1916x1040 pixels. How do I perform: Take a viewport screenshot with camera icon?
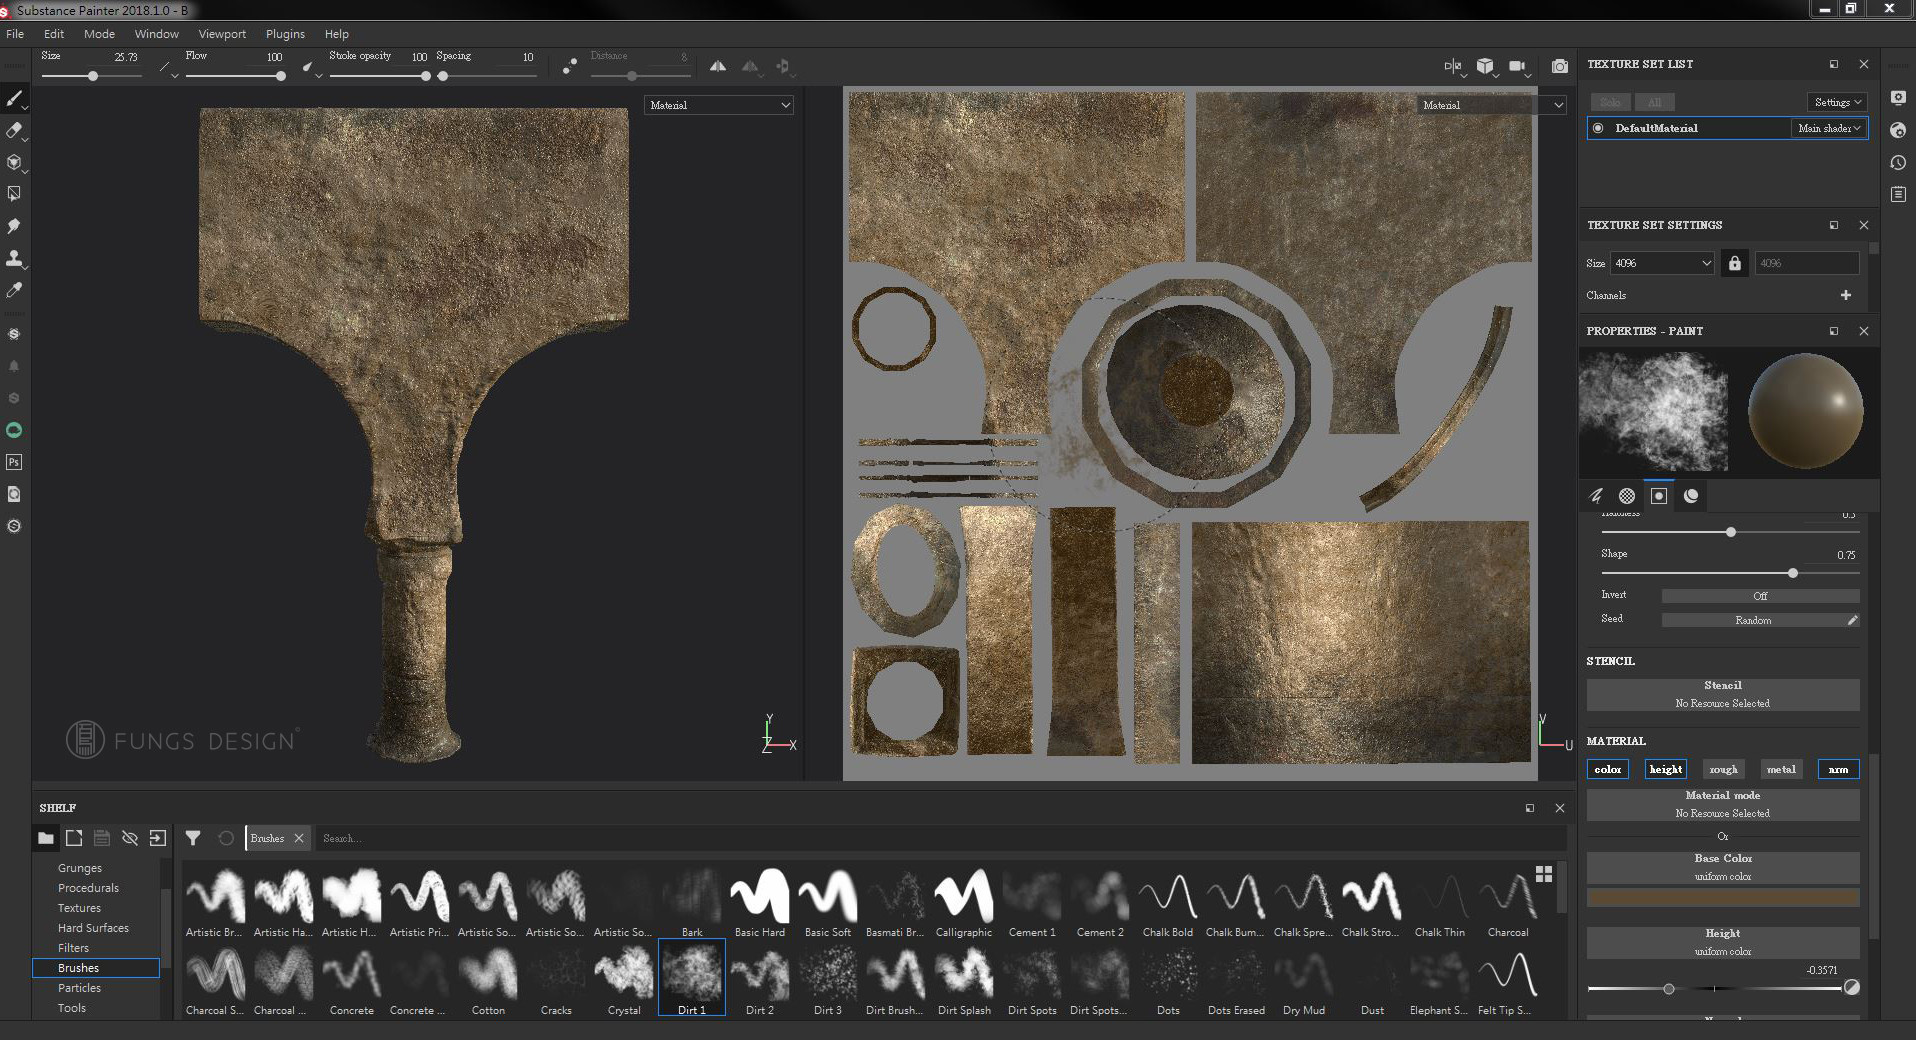point(1559,66)
